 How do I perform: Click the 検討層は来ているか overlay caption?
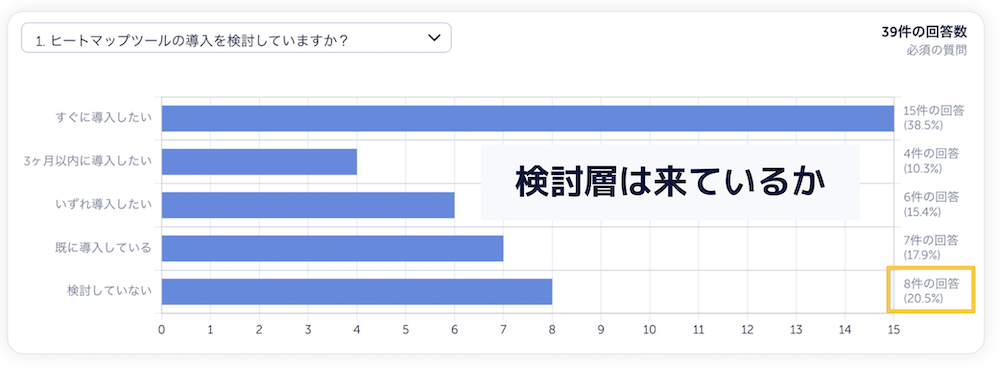[x=670, y=182]
